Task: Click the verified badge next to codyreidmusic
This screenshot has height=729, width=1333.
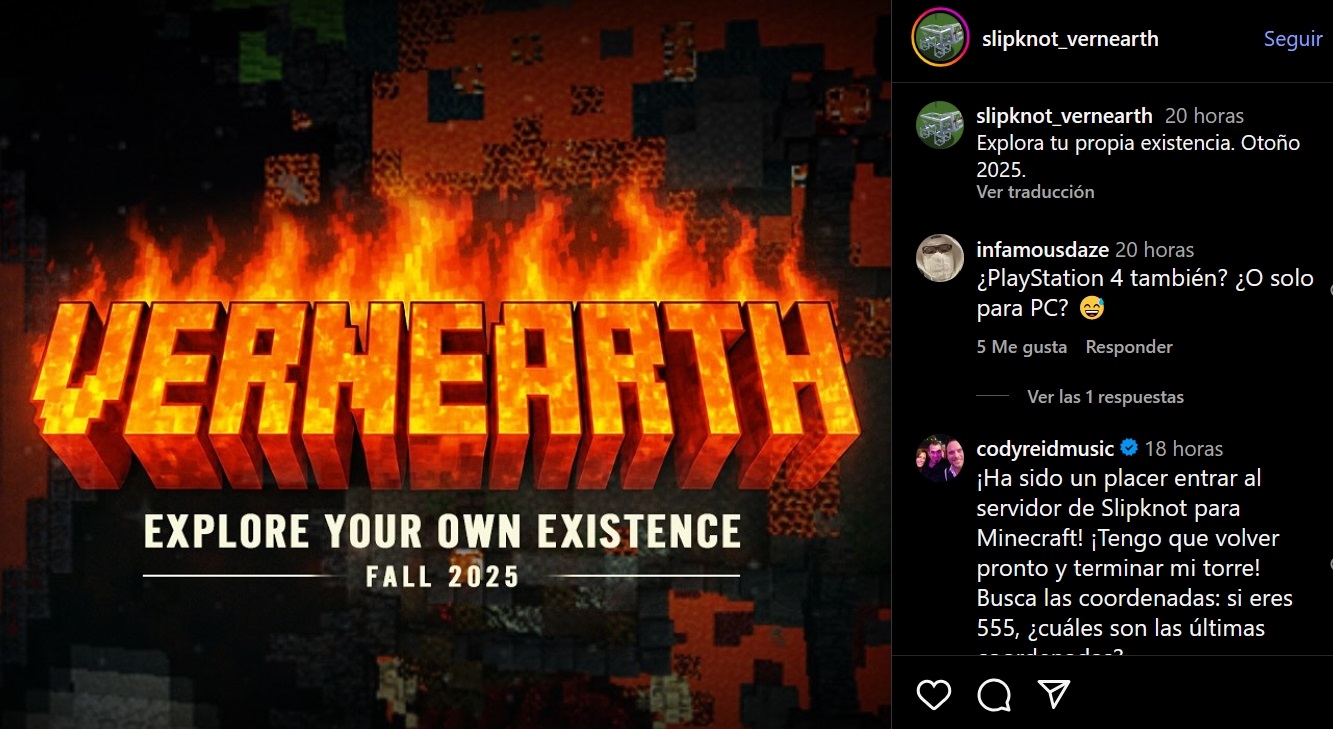Action: [1129, 448]
